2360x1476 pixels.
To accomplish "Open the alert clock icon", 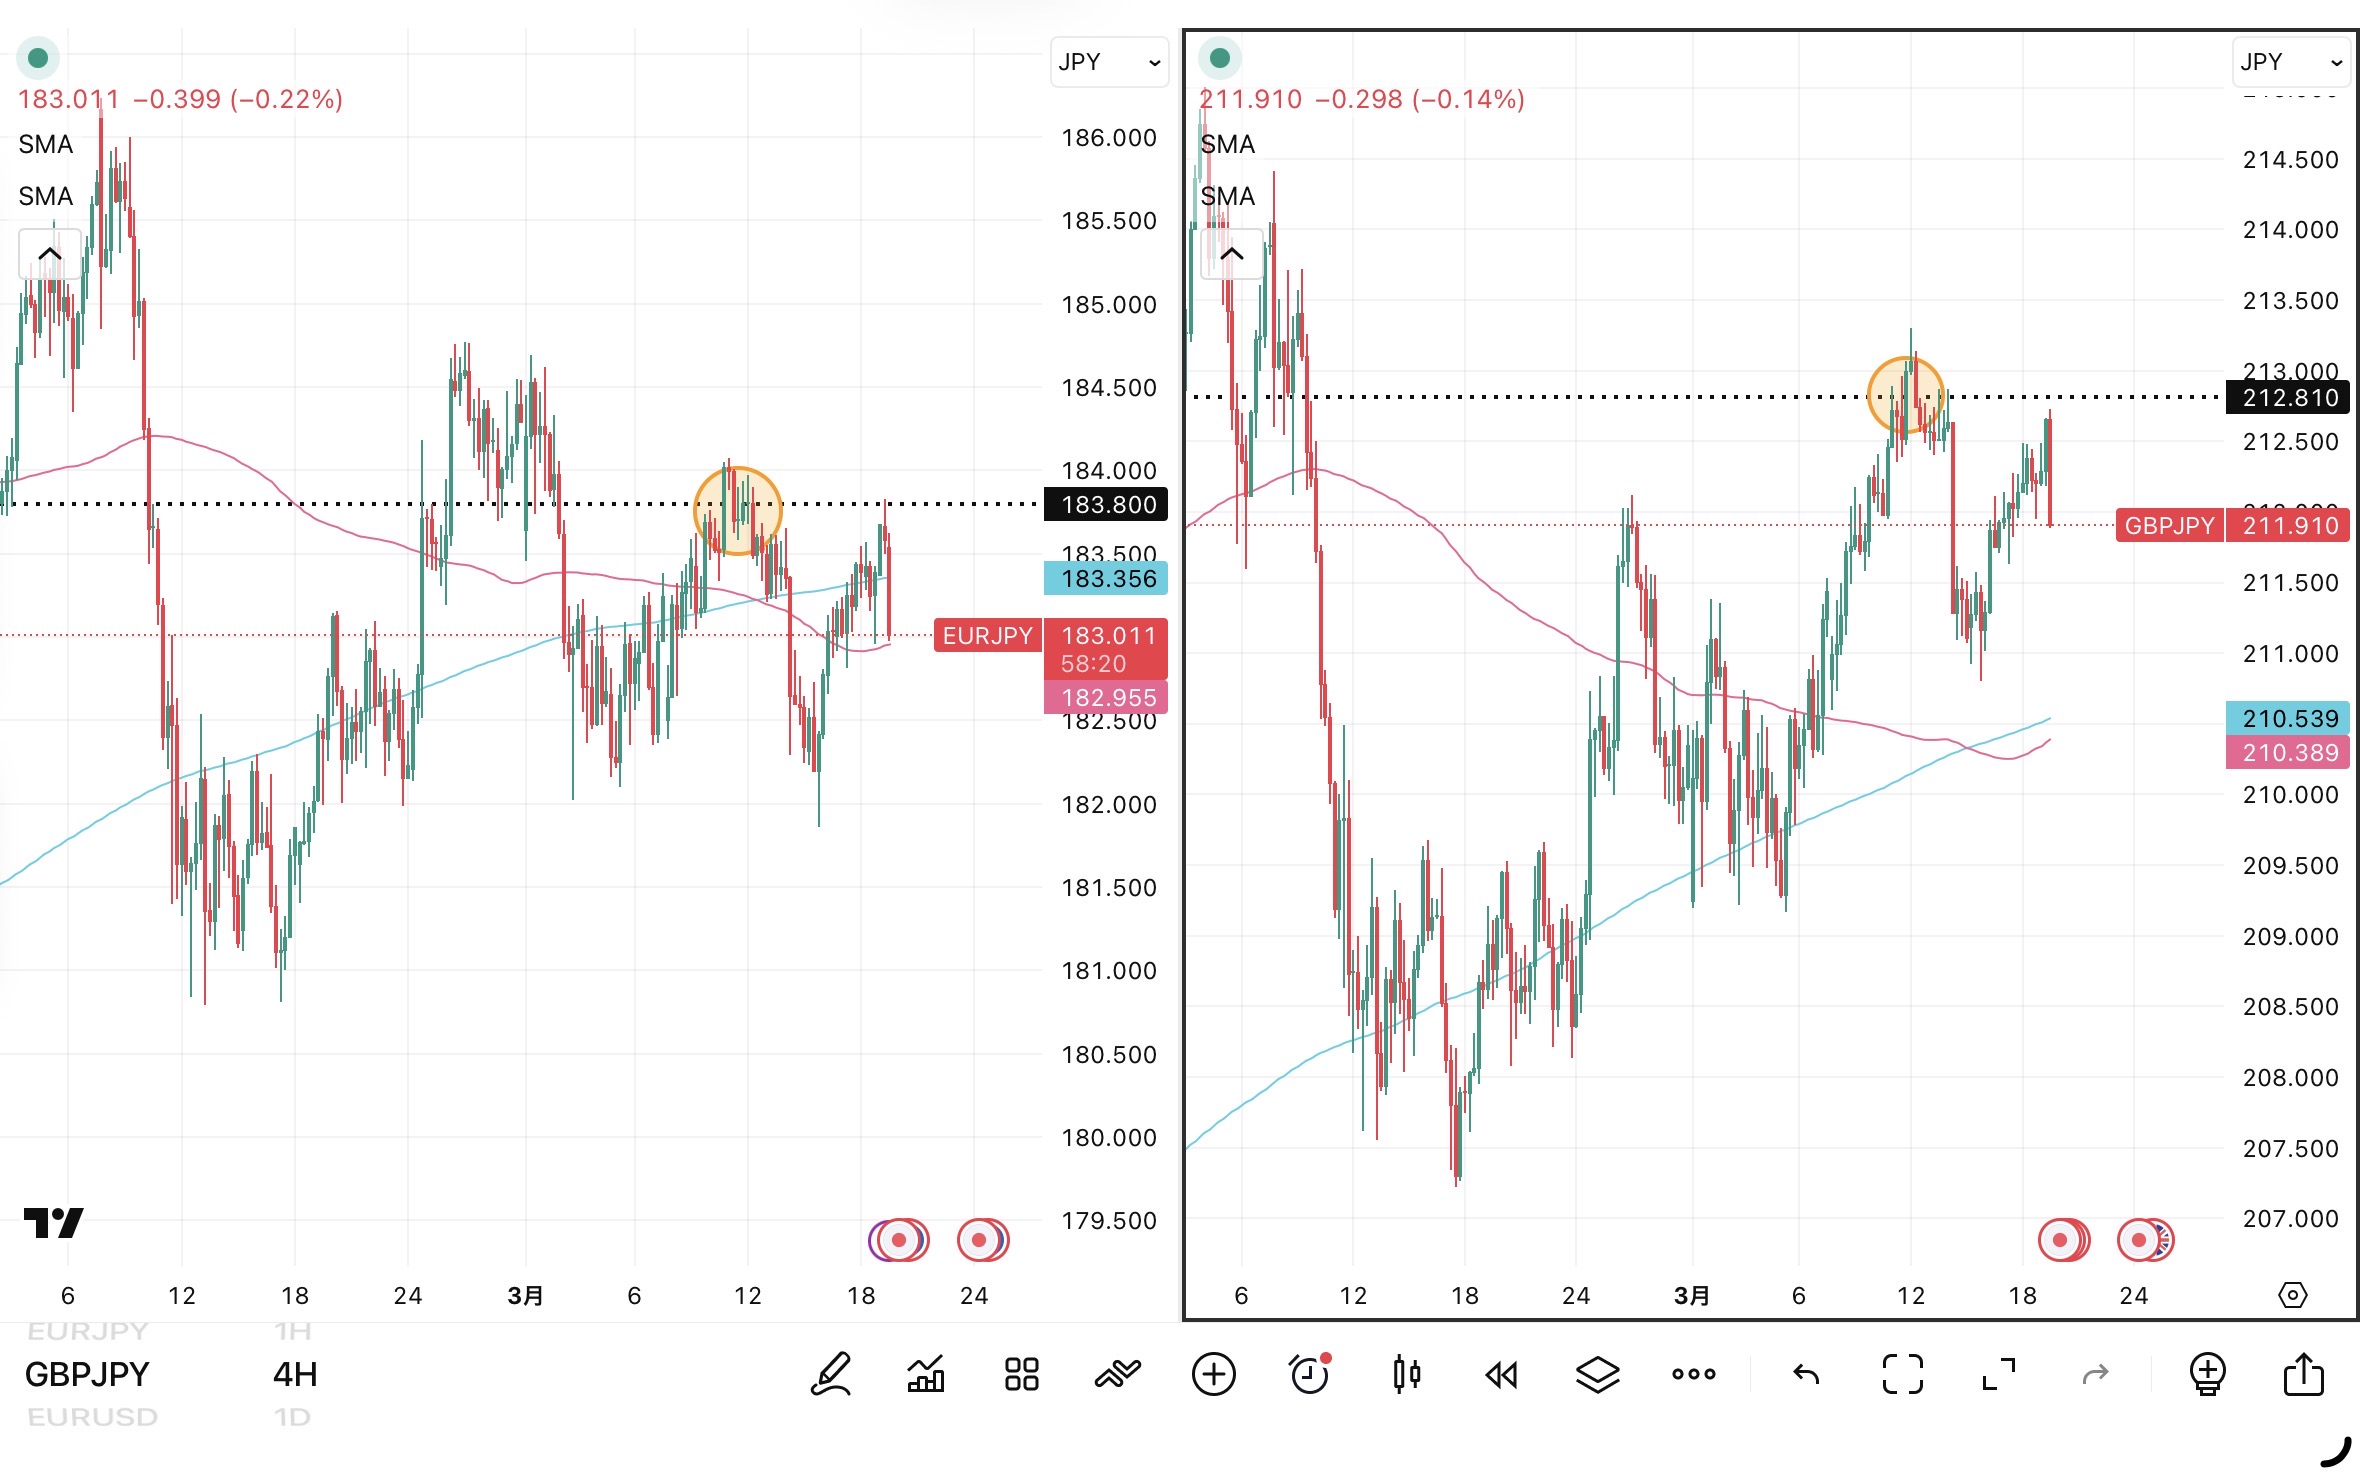I will [1309, 1374].
